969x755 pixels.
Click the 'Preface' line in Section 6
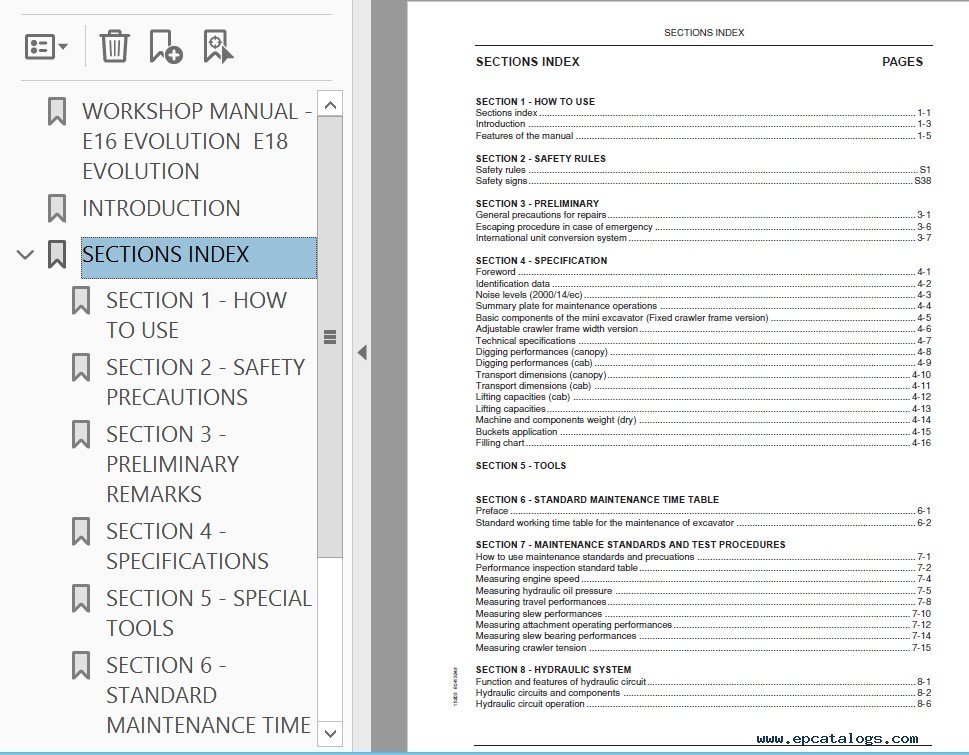point(703,510)
